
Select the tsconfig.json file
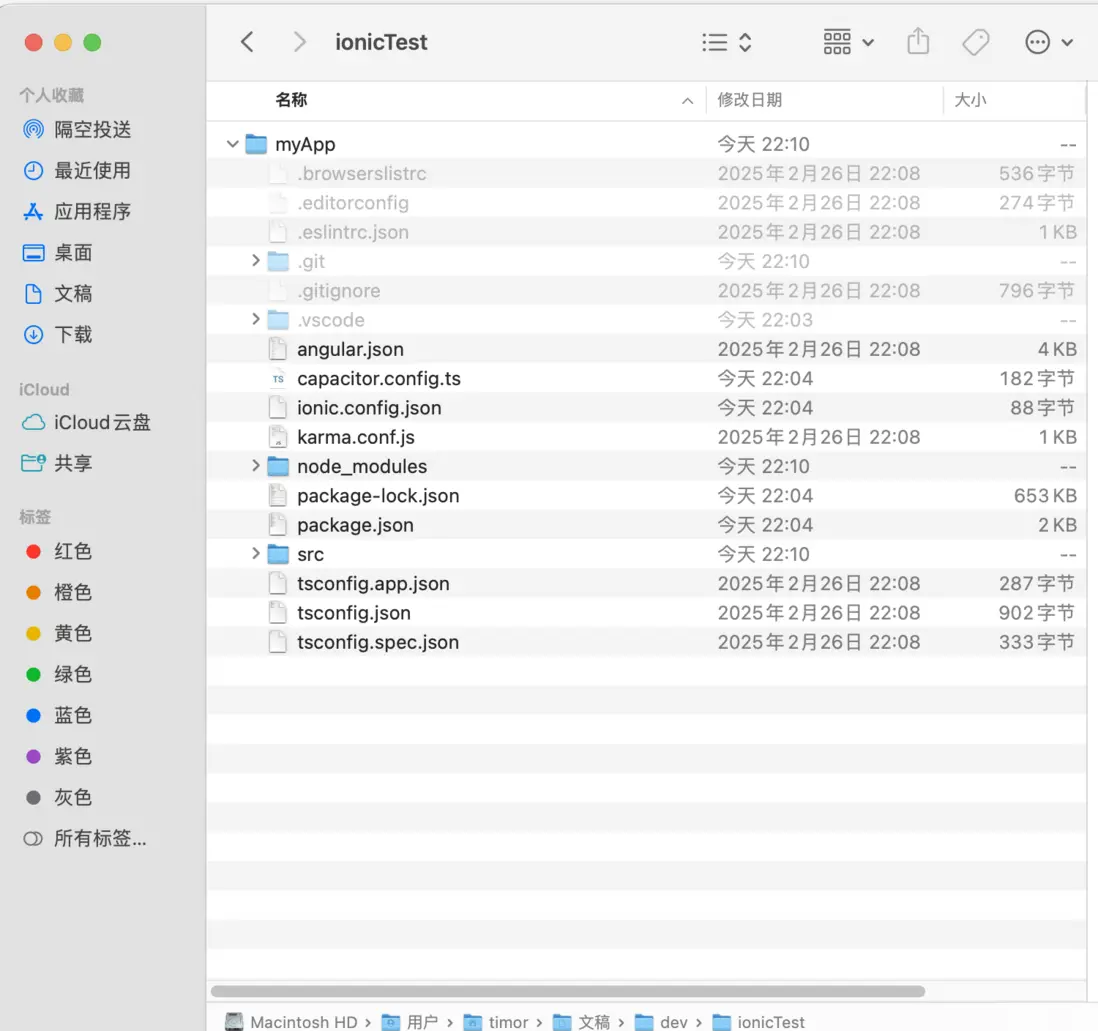coord(646,613)
